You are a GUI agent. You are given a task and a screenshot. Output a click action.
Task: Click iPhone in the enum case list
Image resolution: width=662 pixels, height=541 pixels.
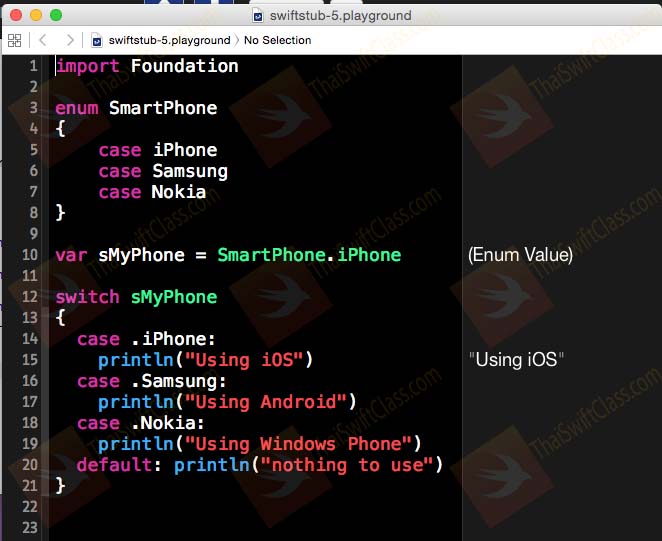185,150
